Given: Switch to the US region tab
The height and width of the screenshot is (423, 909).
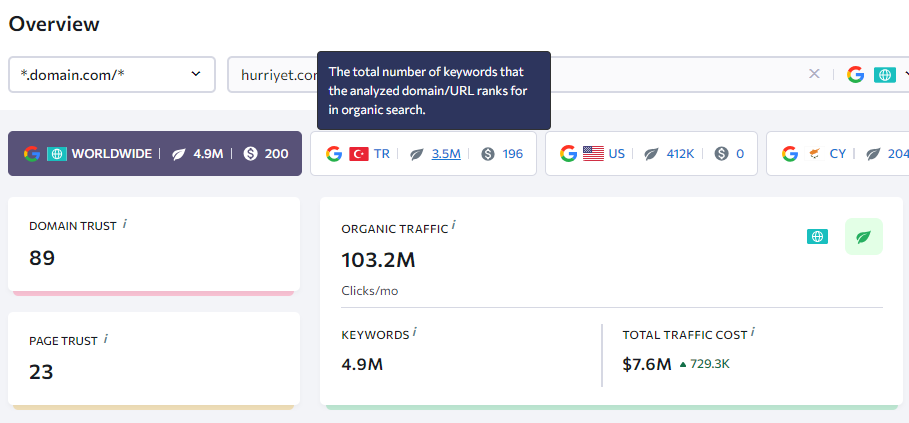Looking at the screenshot, I should click(651, 154).
